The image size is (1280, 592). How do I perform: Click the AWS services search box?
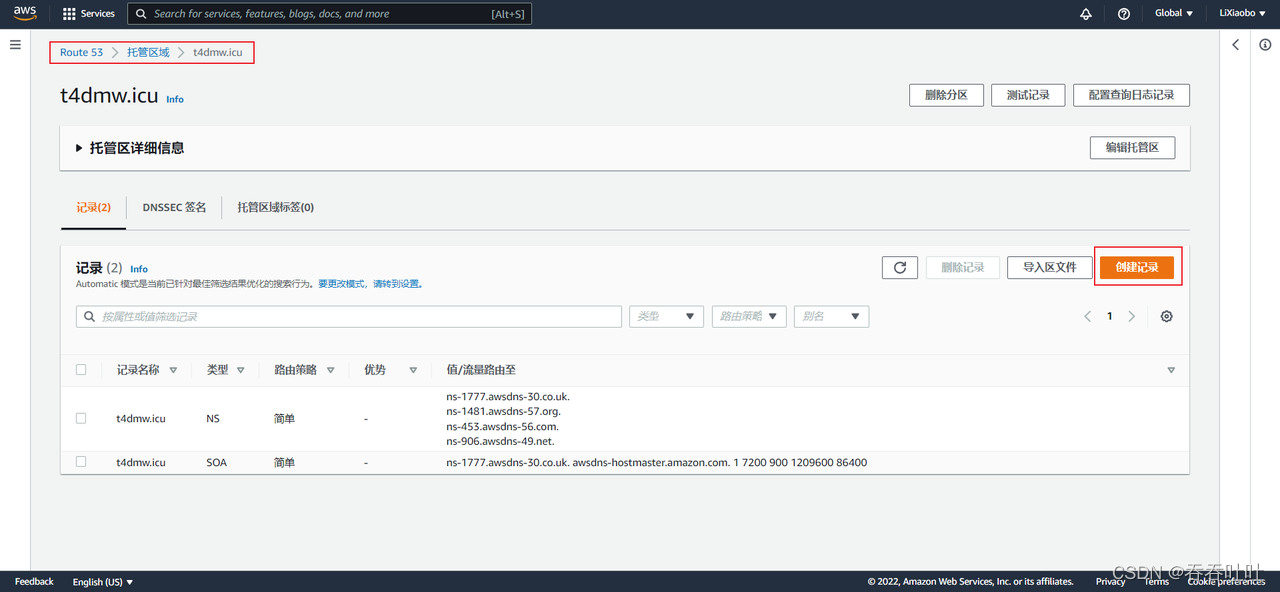click(x=330, y=14)
